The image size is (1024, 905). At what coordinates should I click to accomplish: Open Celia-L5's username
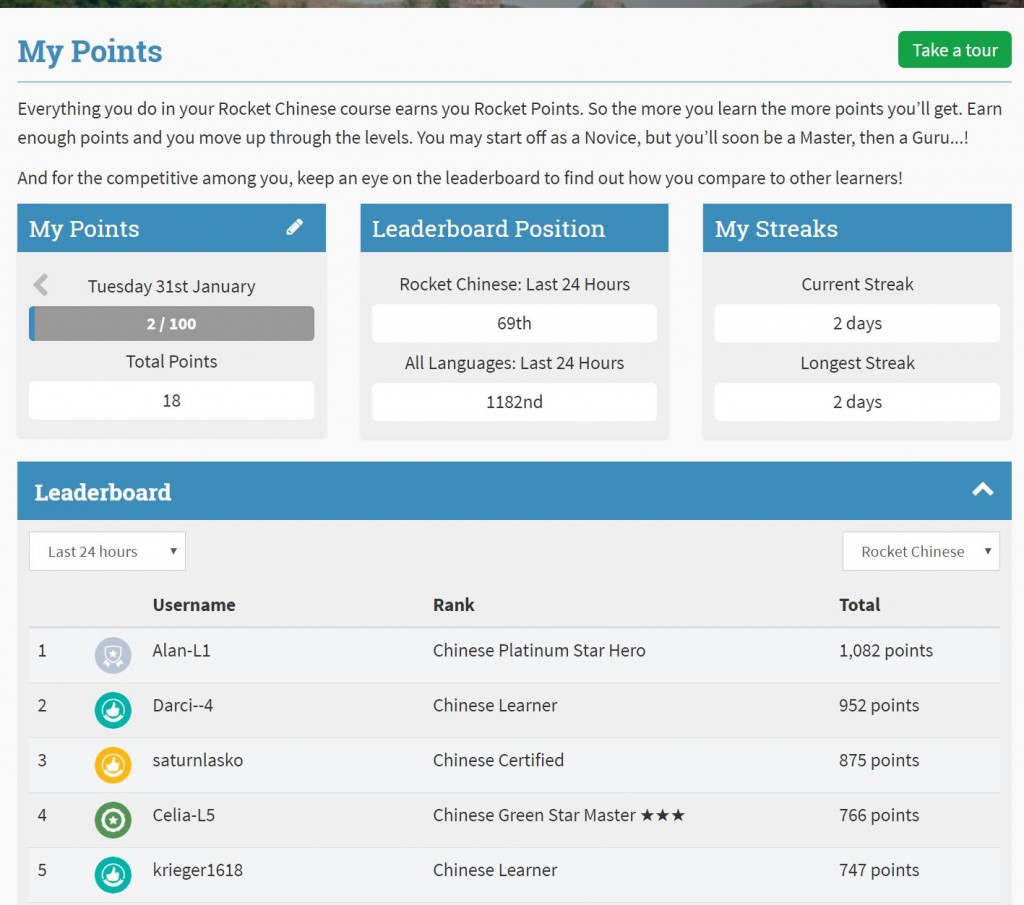click(184, 815)
